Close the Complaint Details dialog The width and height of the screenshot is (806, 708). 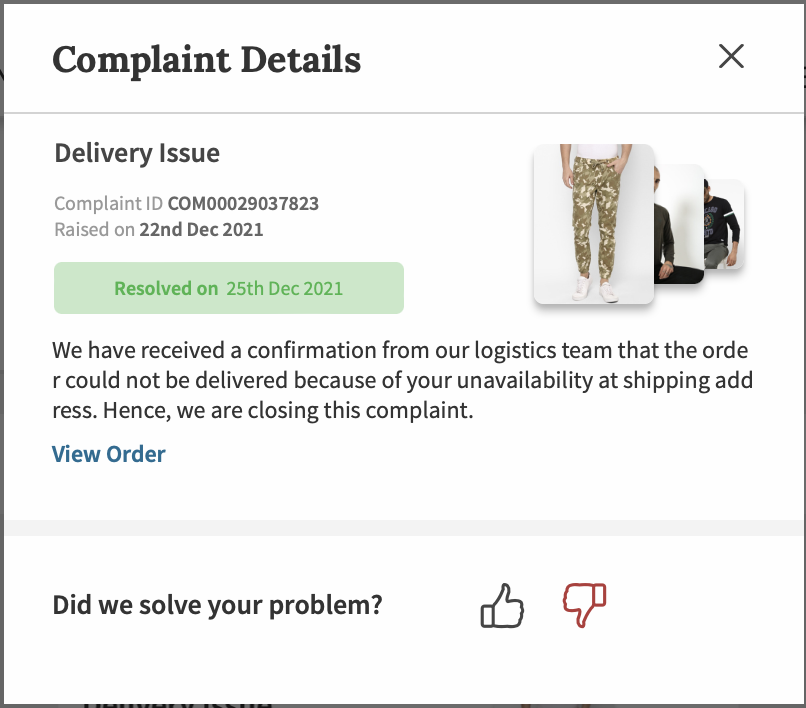click(731, 57)
